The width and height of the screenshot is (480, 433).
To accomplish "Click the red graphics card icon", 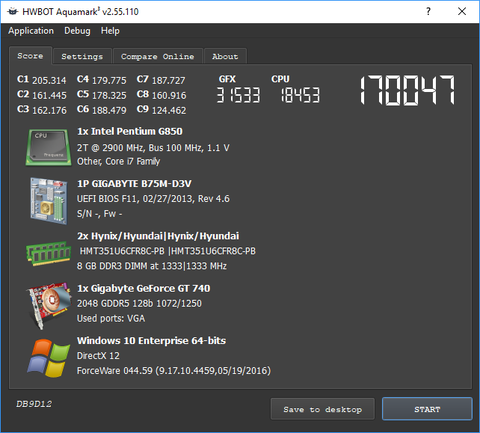I will tap(49, 306).
